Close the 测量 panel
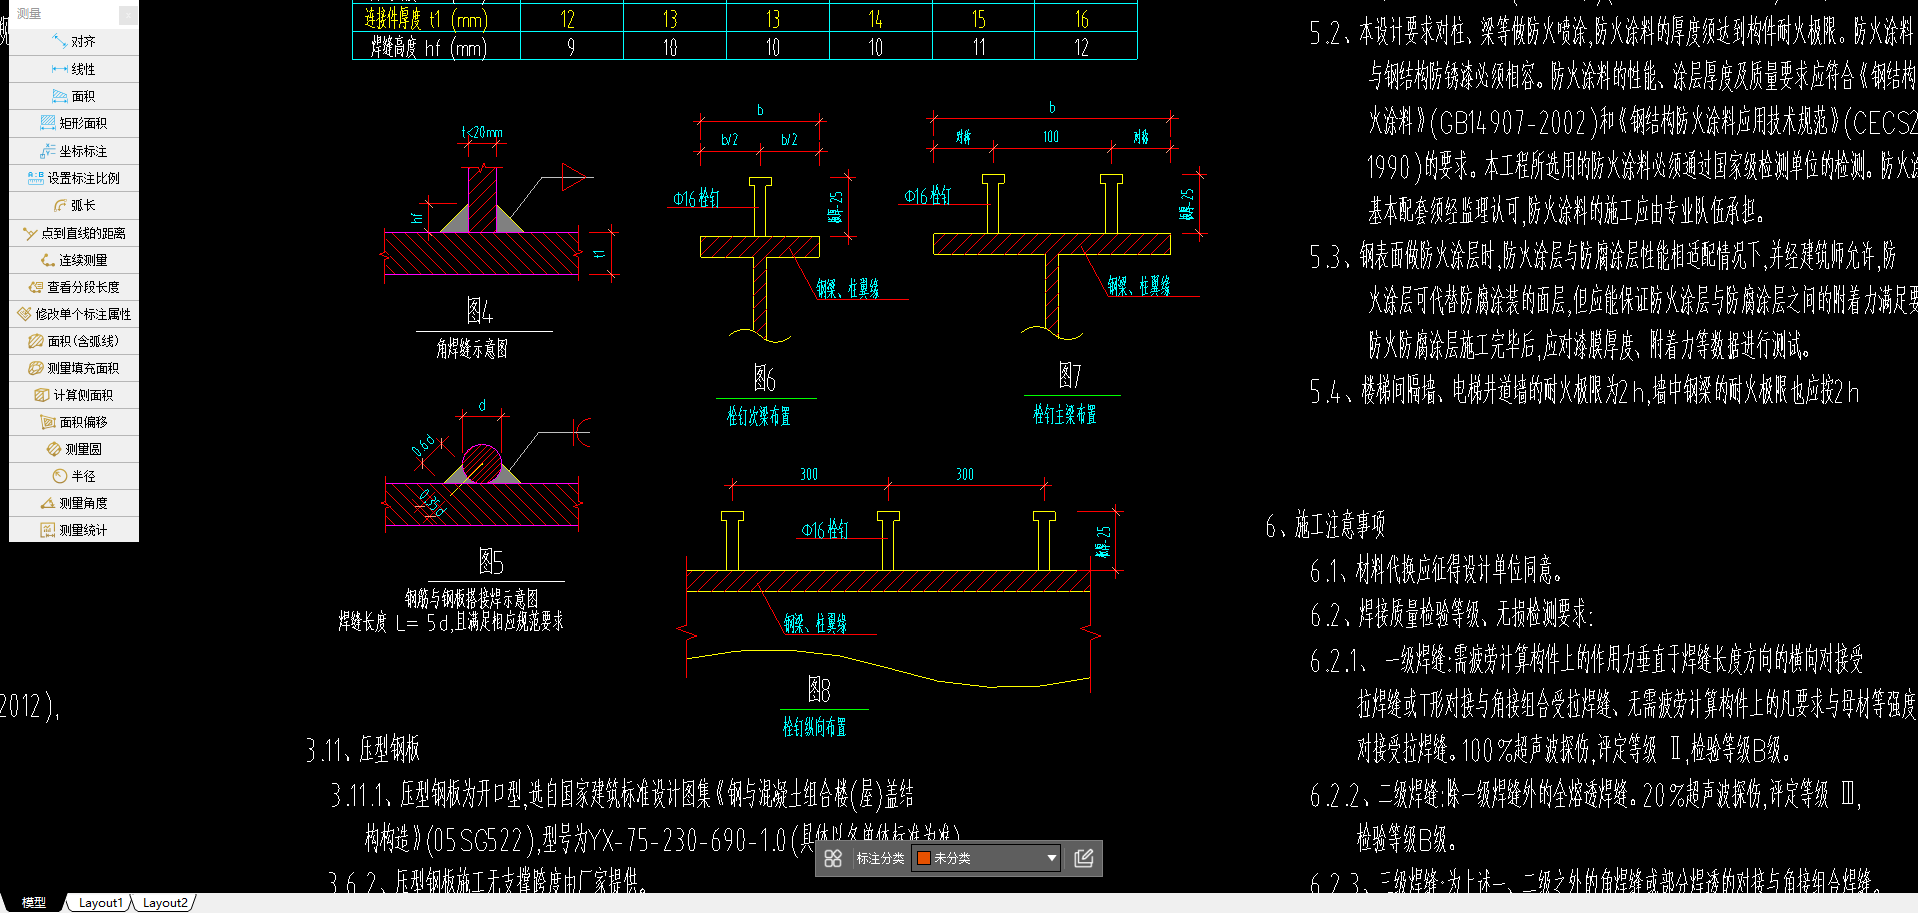The width and height of the screenshot is (1918, 913). 128,14
